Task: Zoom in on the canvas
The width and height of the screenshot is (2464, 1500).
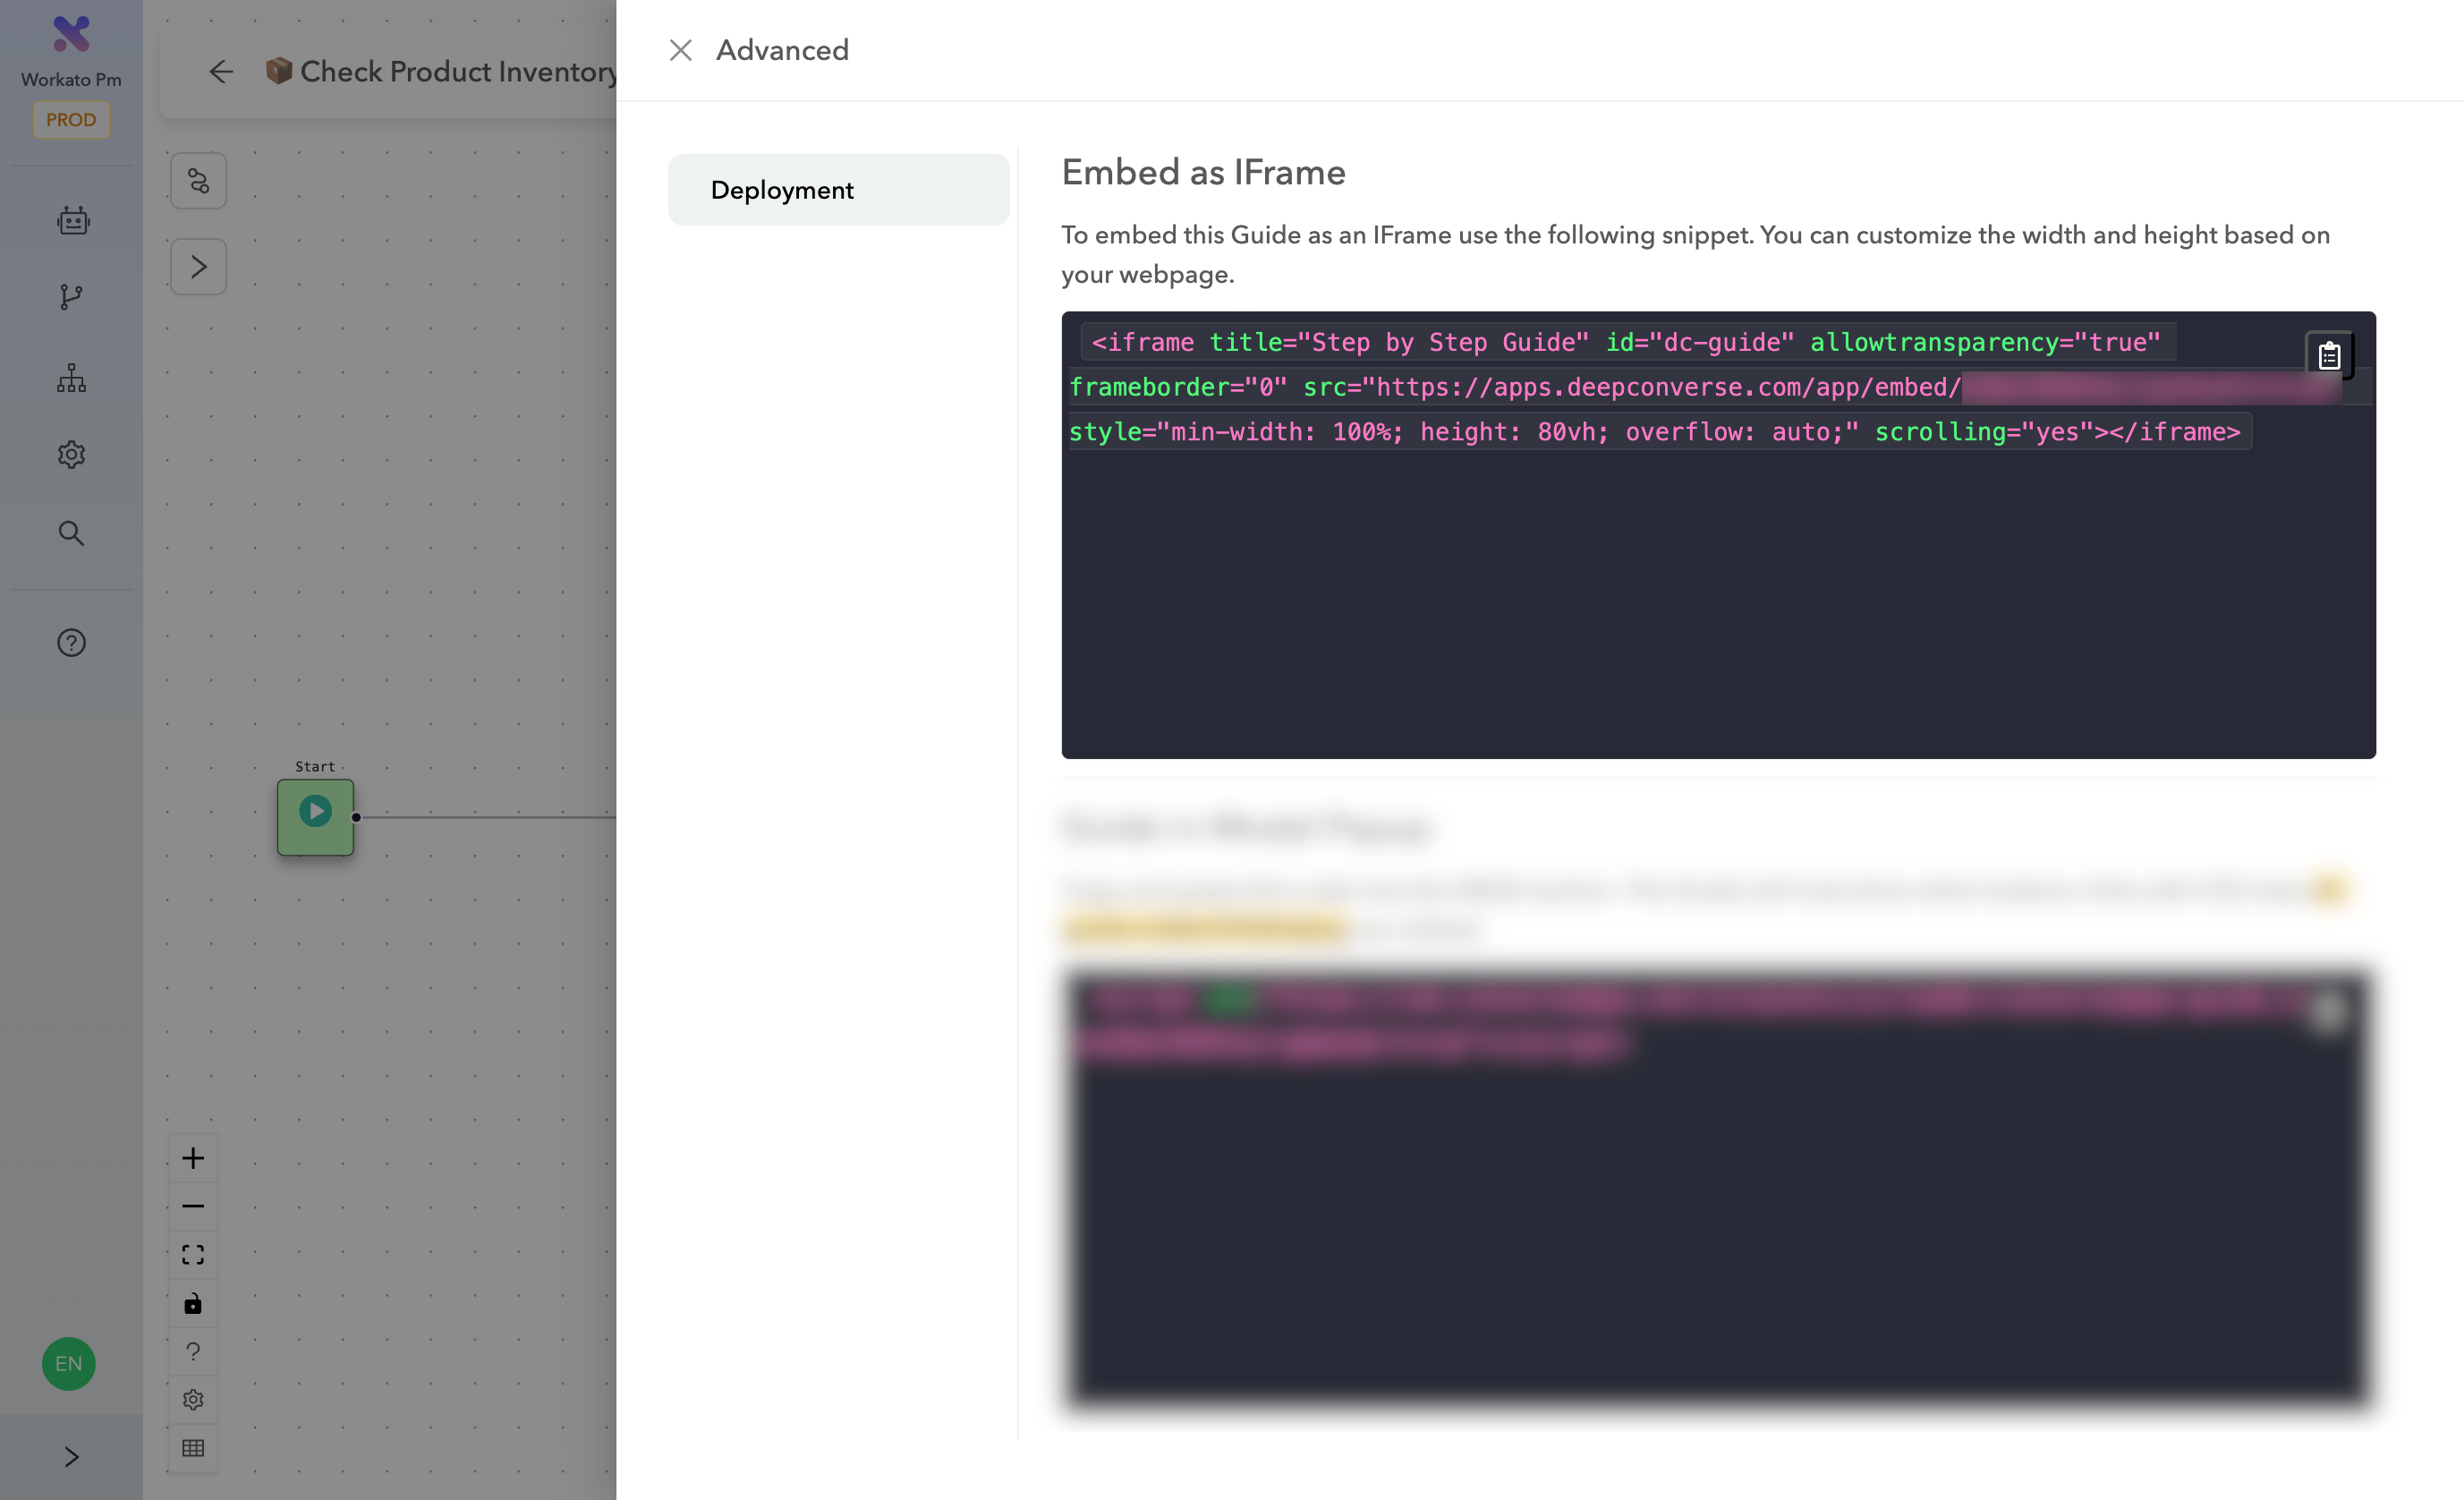Action: click(193, 1158)
